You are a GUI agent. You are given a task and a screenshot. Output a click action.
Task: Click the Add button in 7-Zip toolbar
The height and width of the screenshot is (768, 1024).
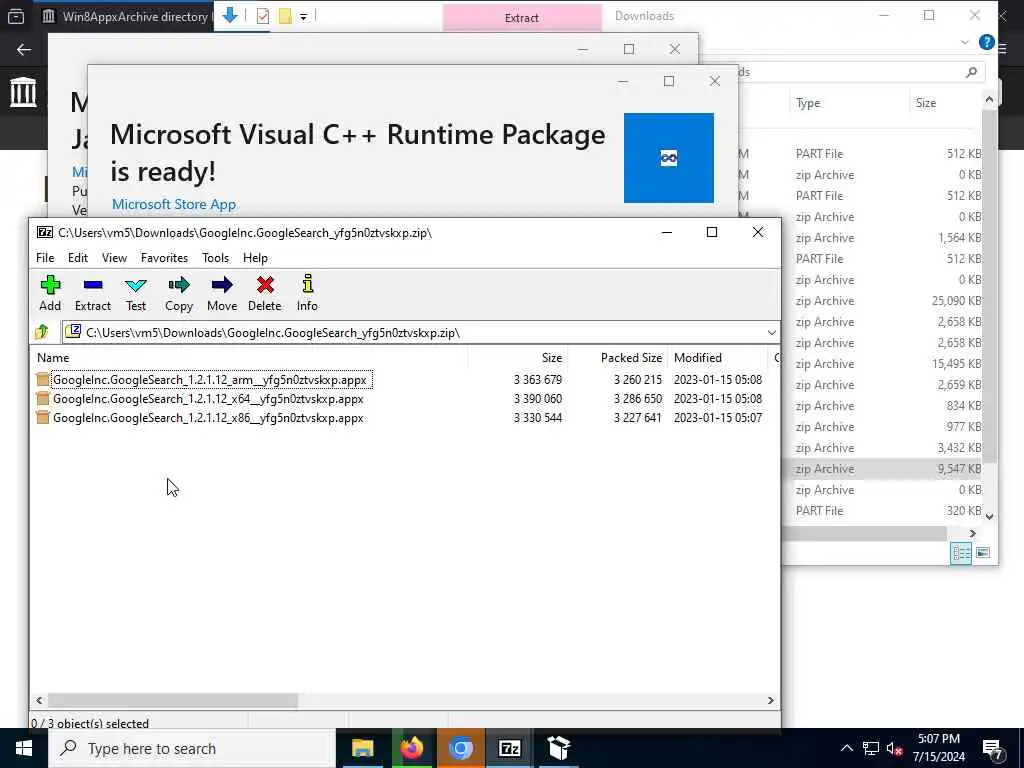click(50, 293)
